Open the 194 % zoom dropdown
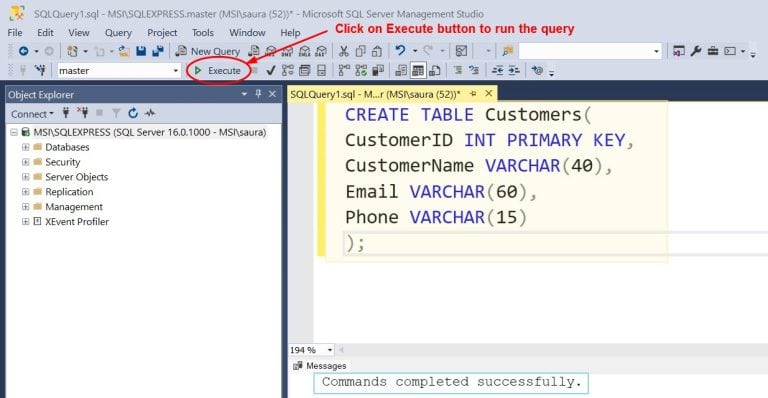Screen dimensions: 768x398 tap(330, 350)
